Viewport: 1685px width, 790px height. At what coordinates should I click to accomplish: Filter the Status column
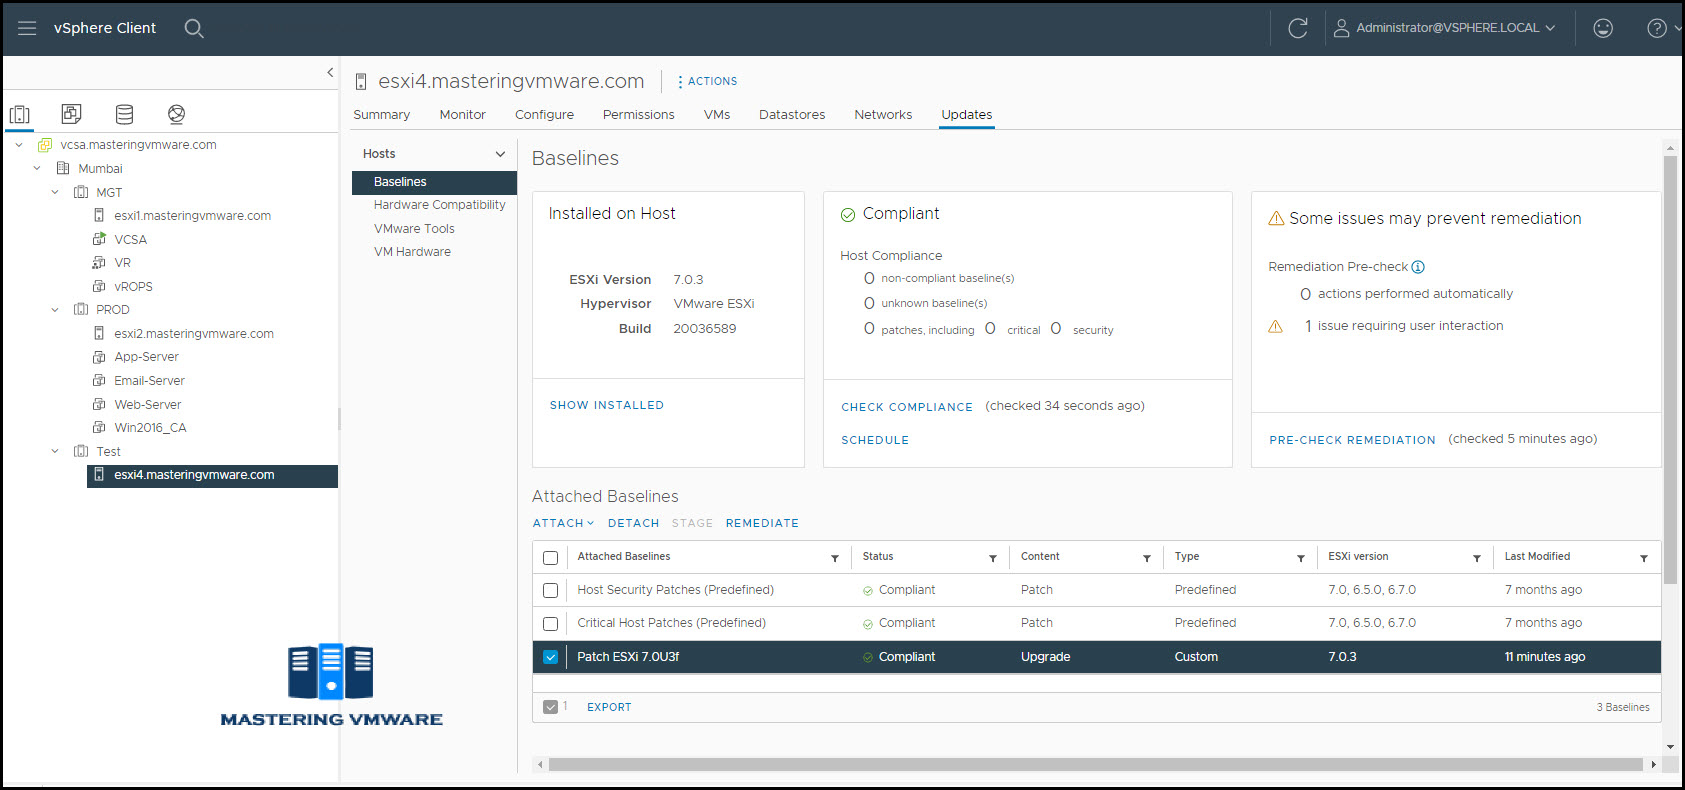[993, 558]
